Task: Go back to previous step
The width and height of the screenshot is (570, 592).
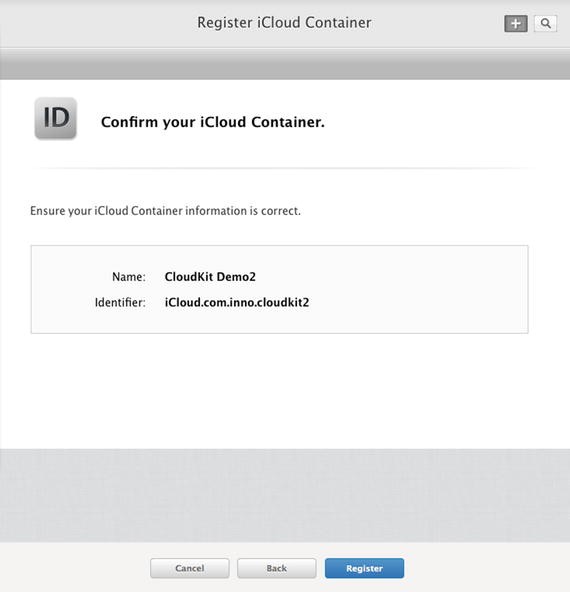Action: 277,568
